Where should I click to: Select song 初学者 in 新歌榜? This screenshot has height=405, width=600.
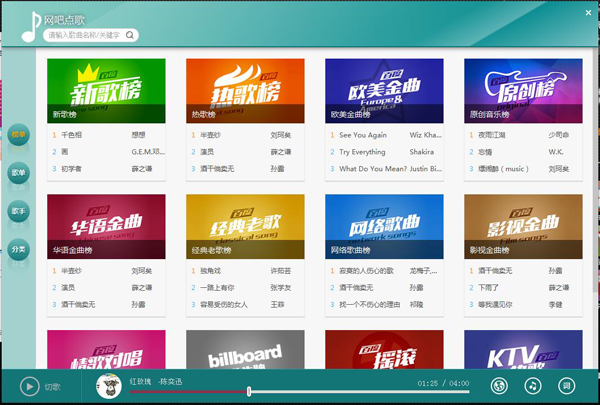tap(72, 169)
